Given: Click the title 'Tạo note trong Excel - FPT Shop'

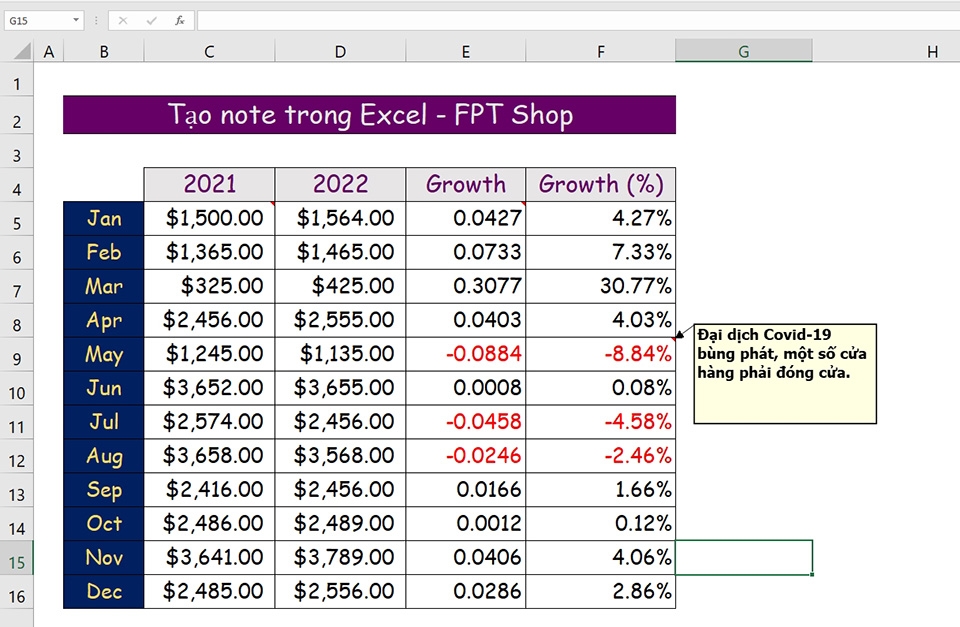Looking at the screenshot, I should 370,115.
